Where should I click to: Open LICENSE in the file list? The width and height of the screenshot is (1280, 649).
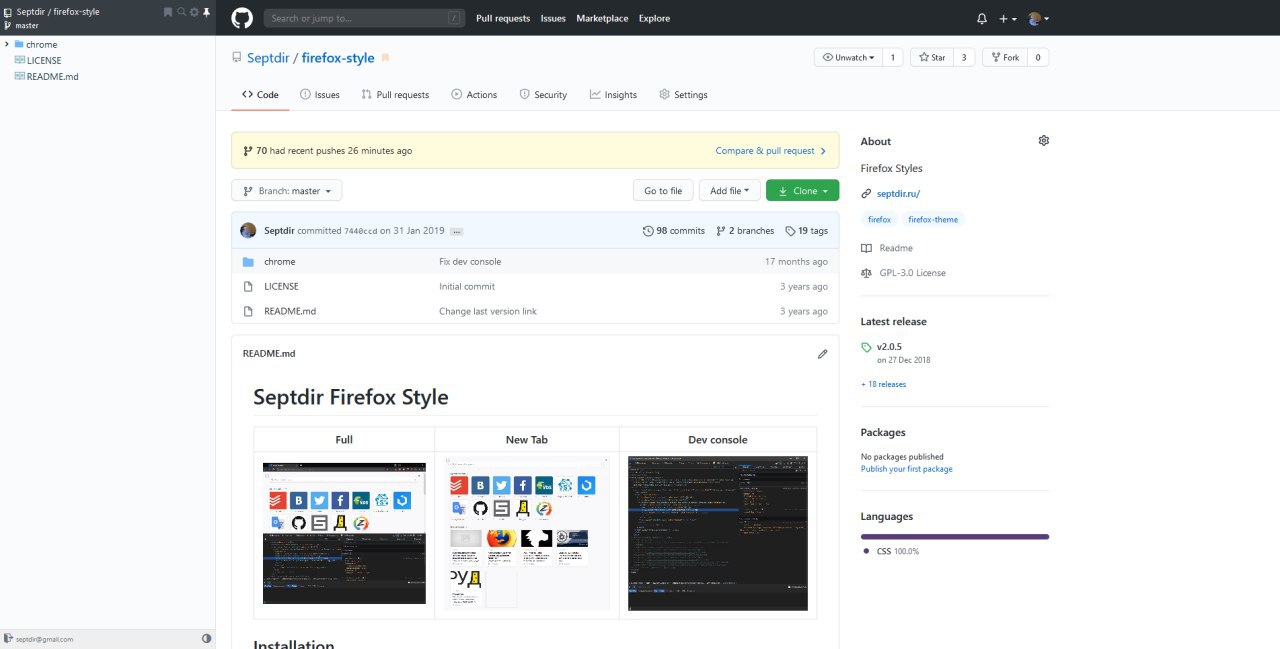[x=281, y=286]
